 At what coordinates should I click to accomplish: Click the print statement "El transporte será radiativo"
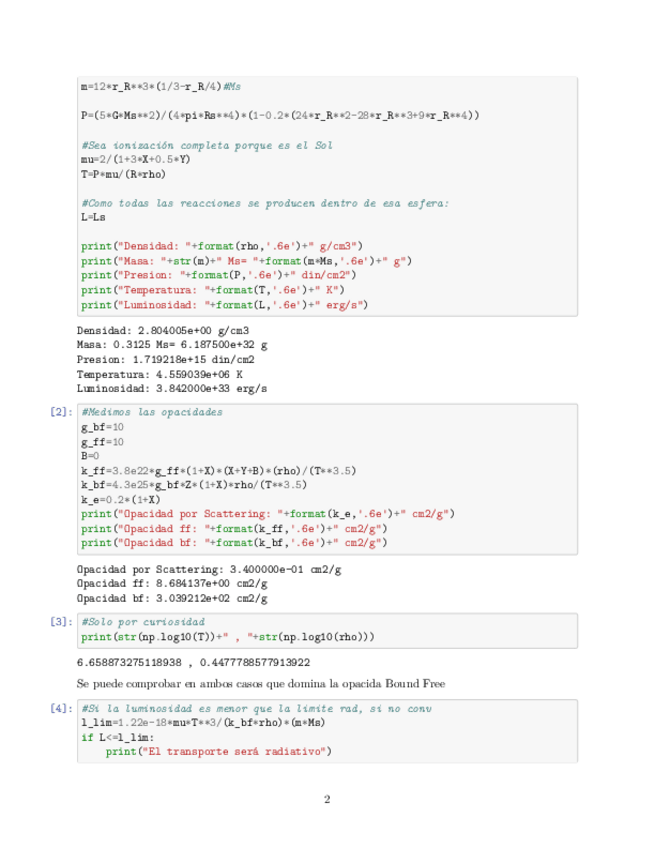(219, 752)
